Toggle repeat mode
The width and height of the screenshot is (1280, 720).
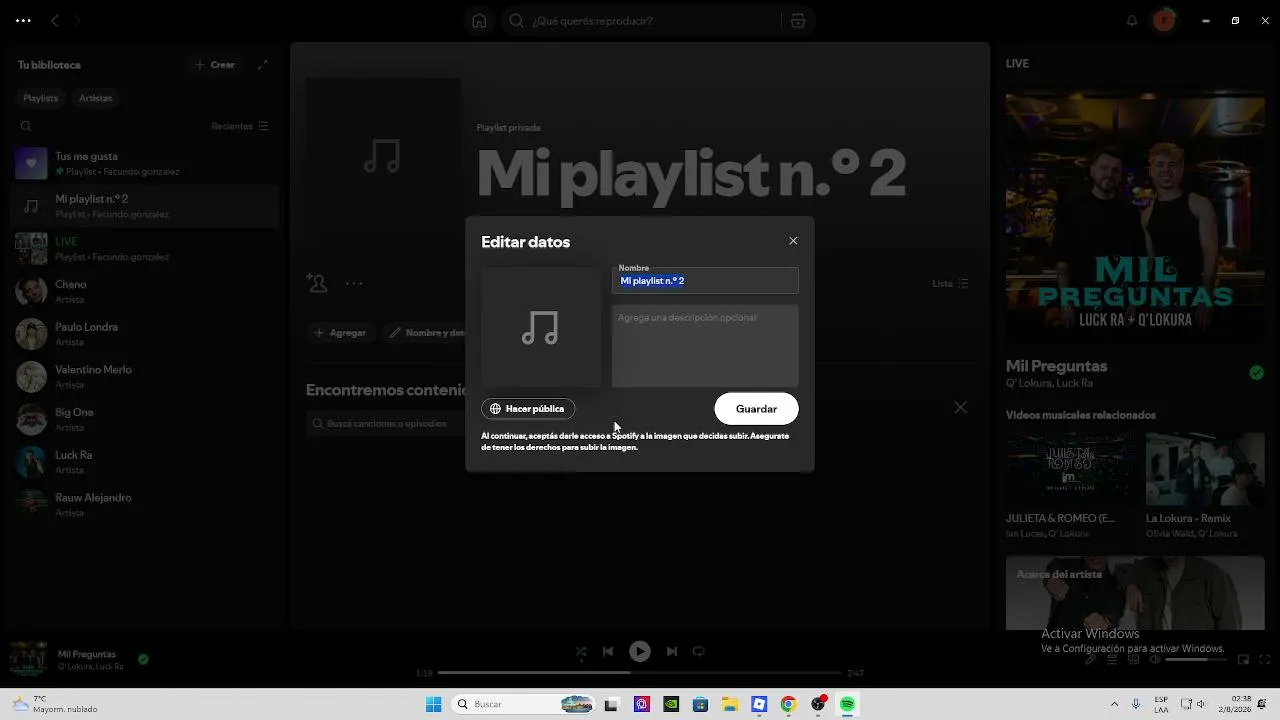(699, 652)
